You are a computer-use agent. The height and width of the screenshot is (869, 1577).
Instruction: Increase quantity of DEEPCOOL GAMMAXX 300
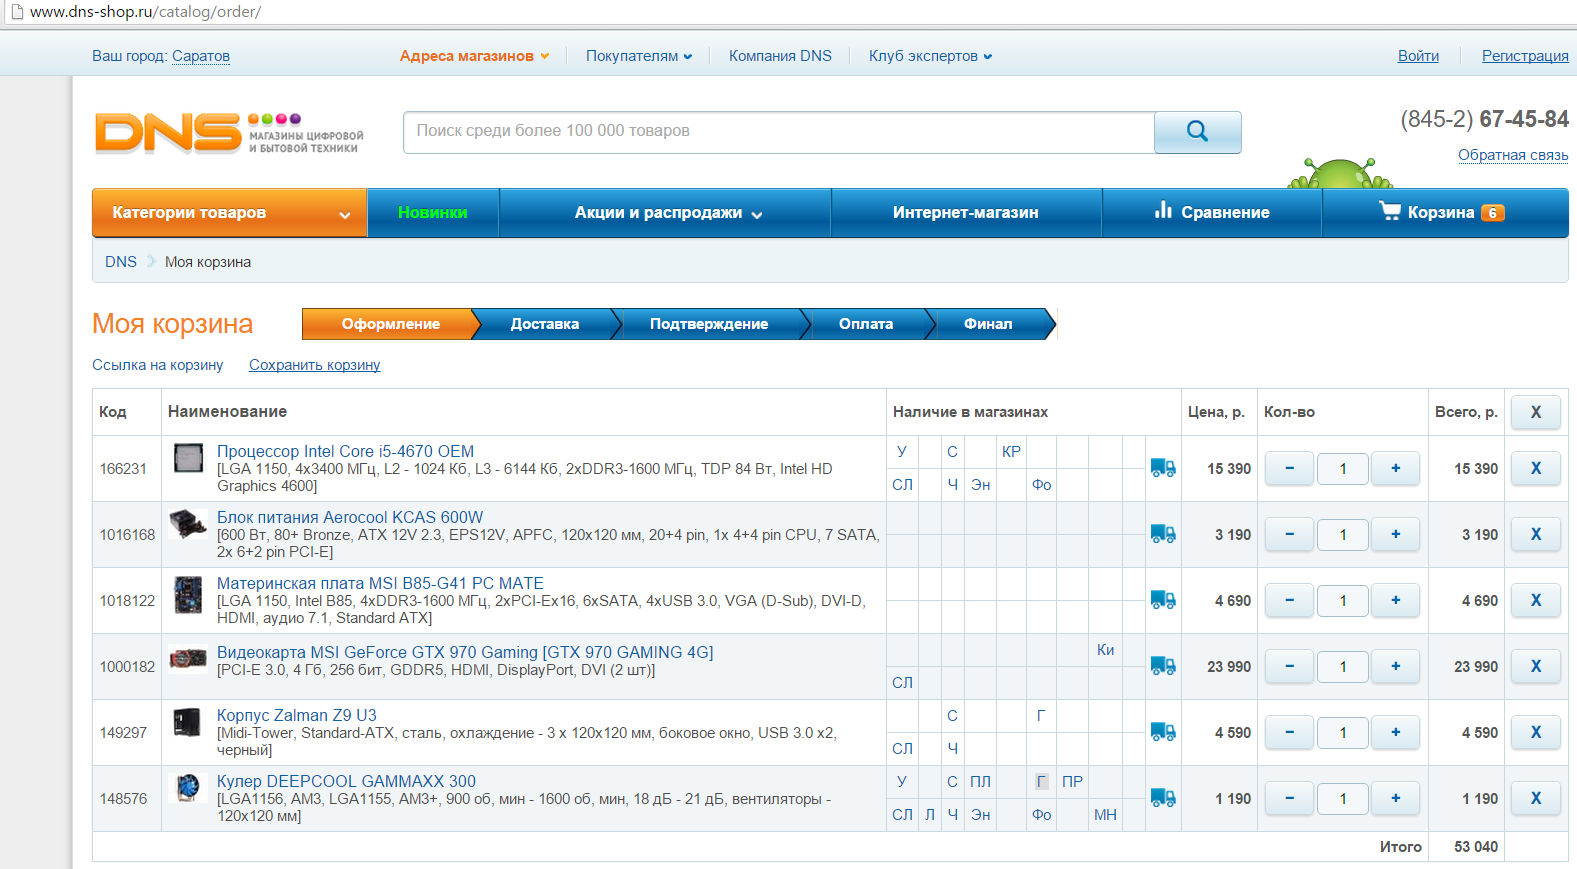point(1395,798)
